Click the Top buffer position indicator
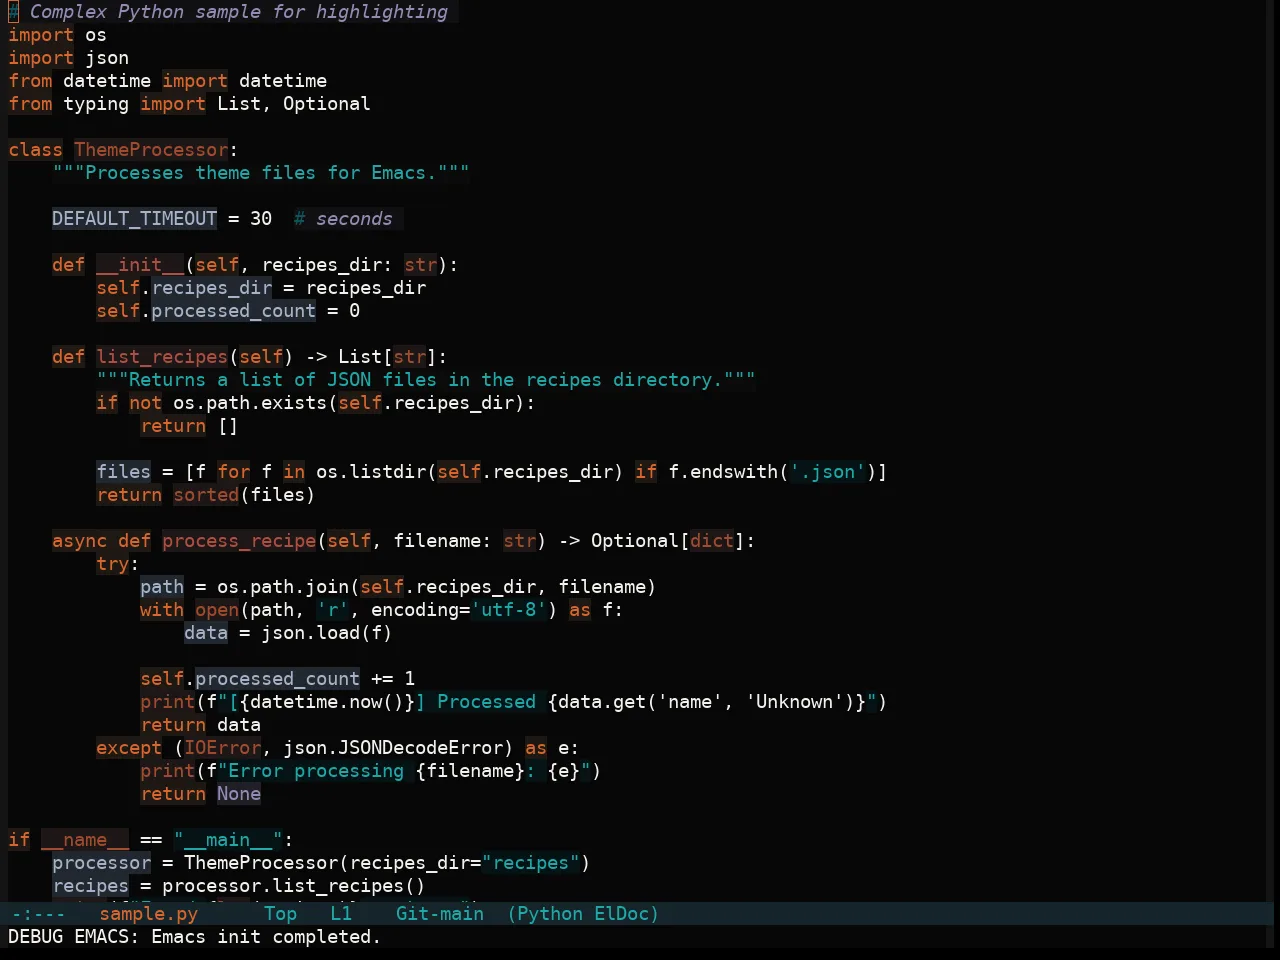The width and height of the screenshot is (1280, 960). (281, 913)
